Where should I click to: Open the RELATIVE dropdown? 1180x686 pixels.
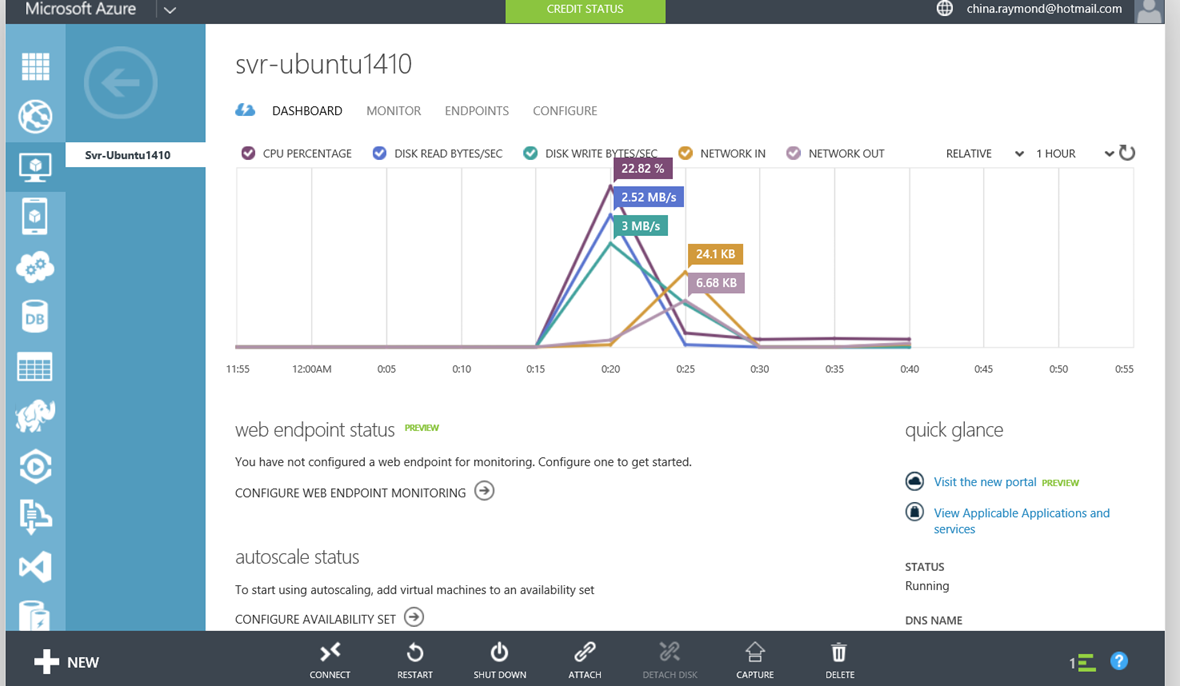[984, 153]
